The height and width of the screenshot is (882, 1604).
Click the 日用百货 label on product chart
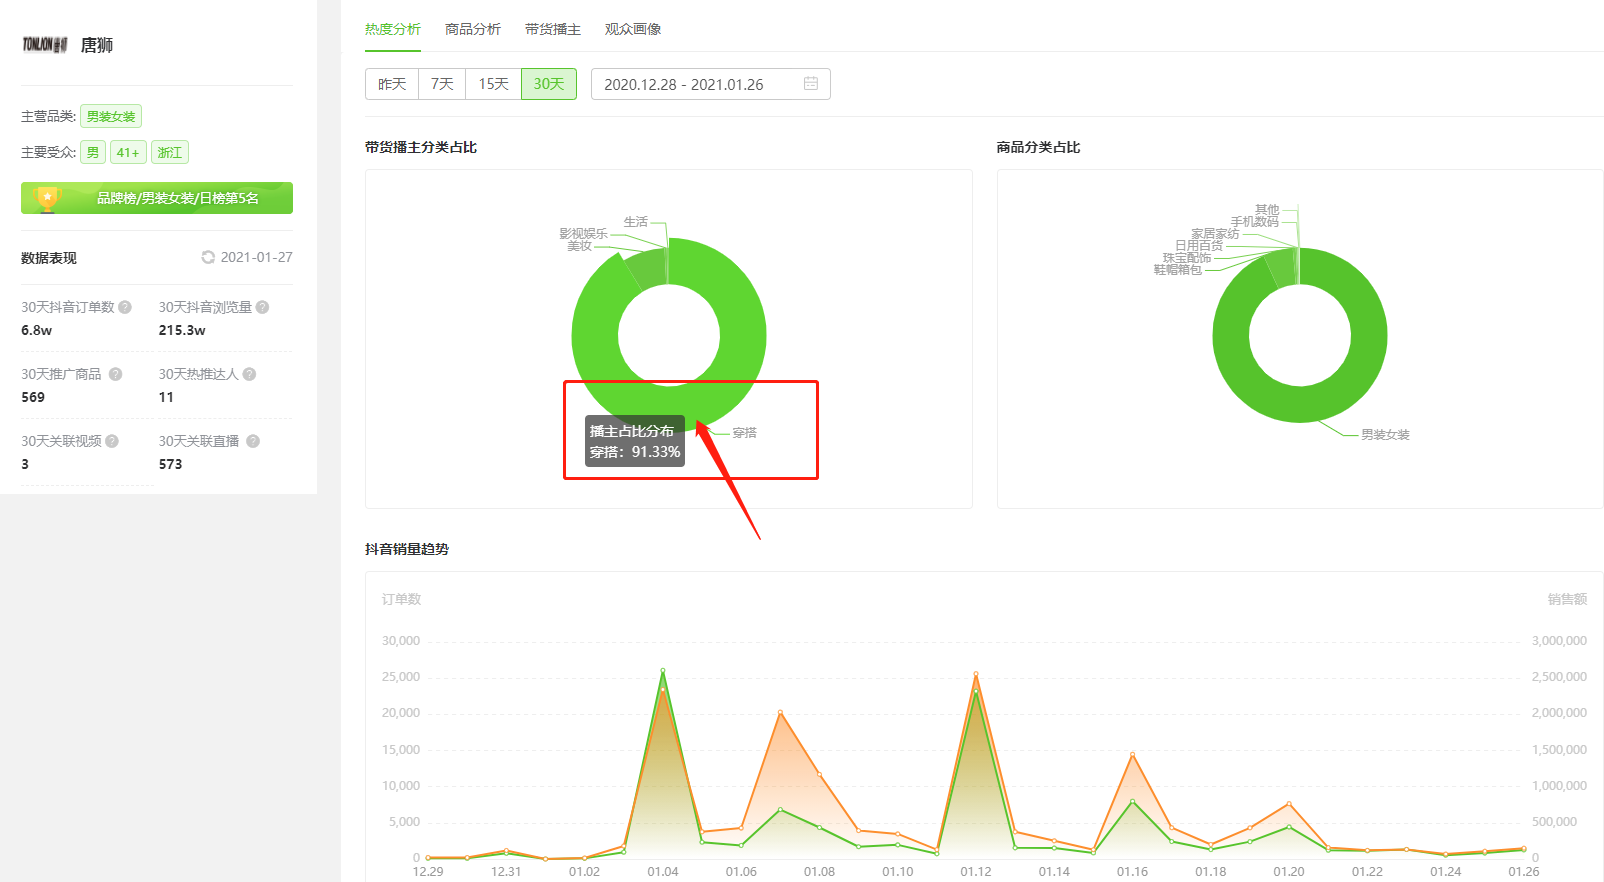1199,246
